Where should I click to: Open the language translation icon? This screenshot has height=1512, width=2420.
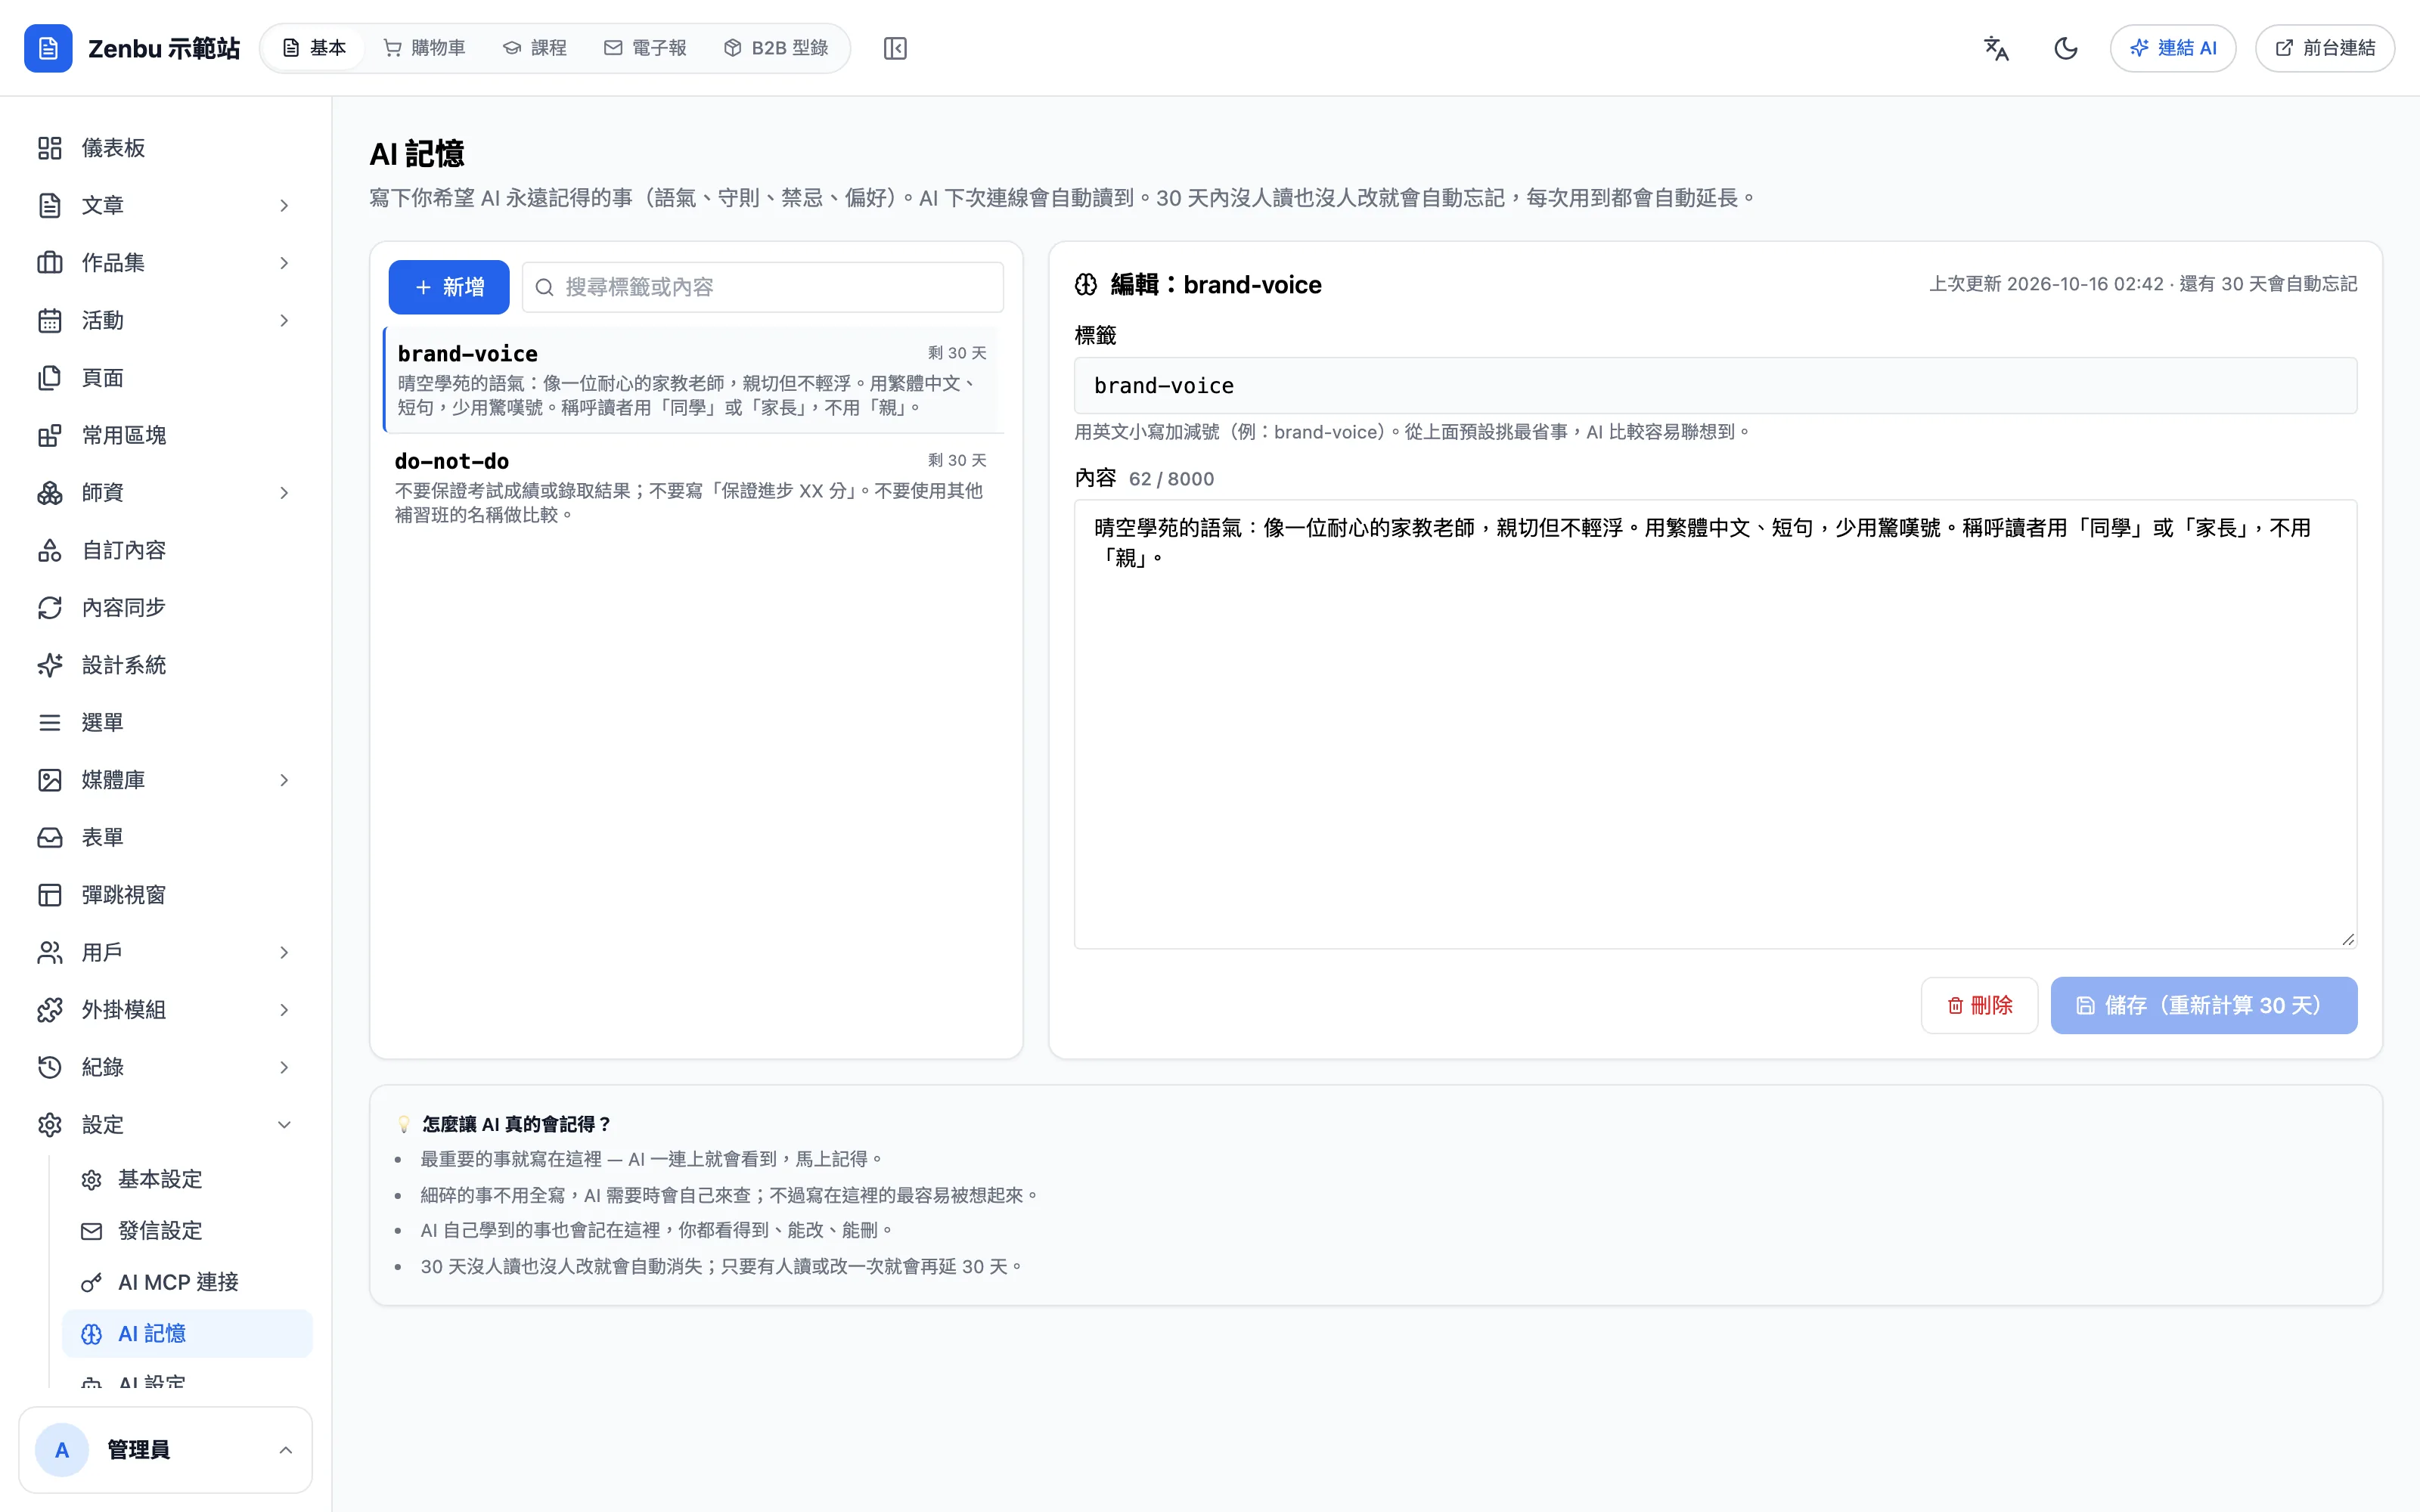click(1996, 48)
